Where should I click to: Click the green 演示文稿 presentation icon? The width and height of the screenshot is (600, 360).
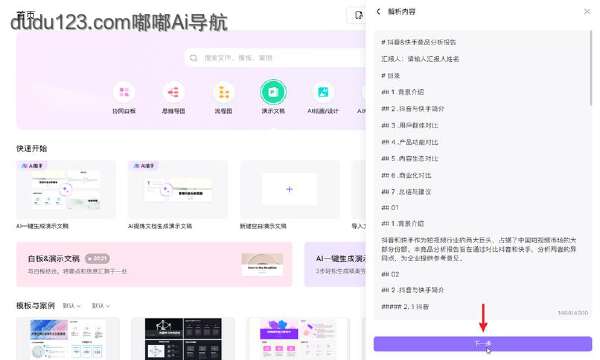pos(273,92)
